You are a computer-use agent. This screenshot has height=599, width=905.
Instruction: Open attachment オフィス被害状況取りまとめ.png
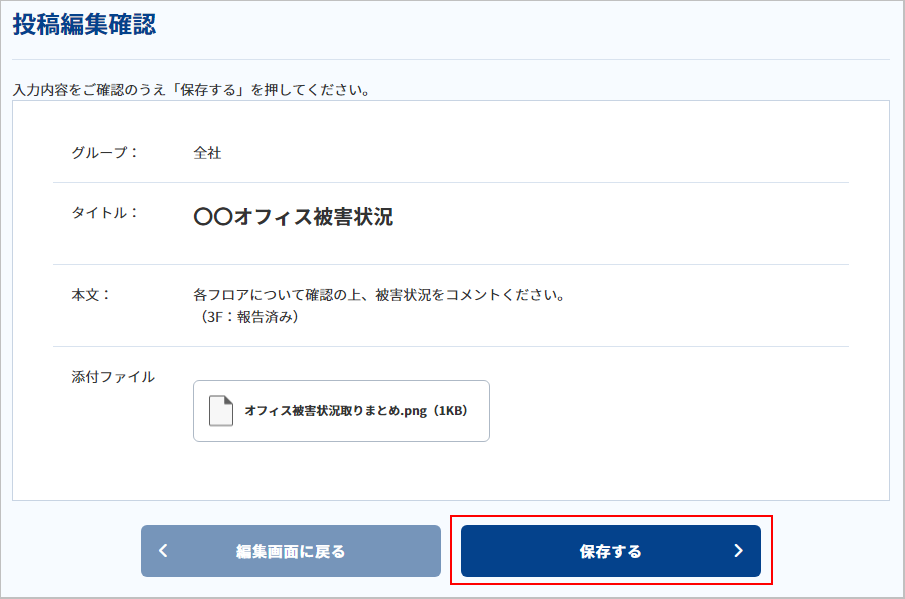[x=341, y=411]
